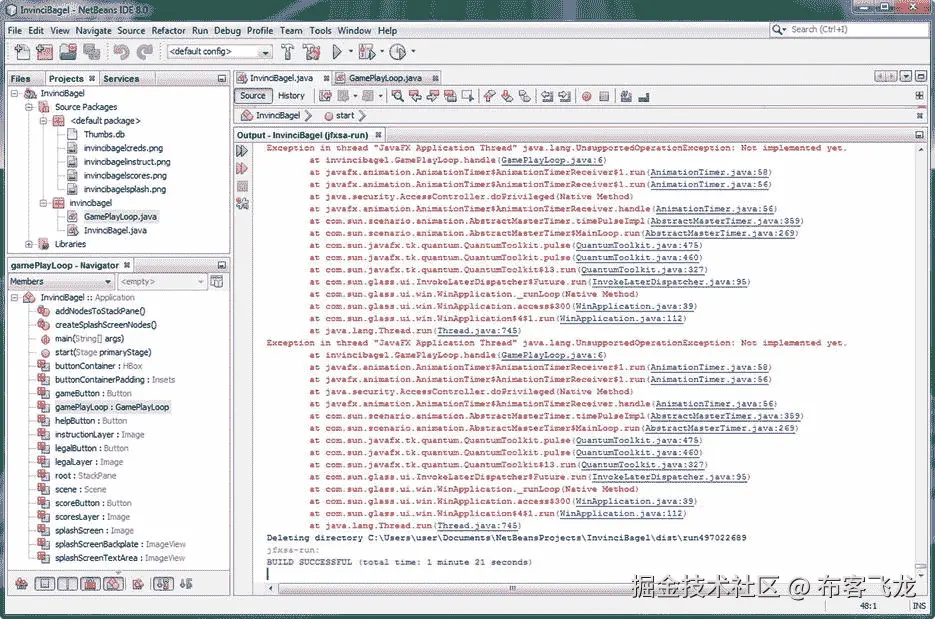Toggle bookmark icon in editor toolbar

[x=525, y=96]
